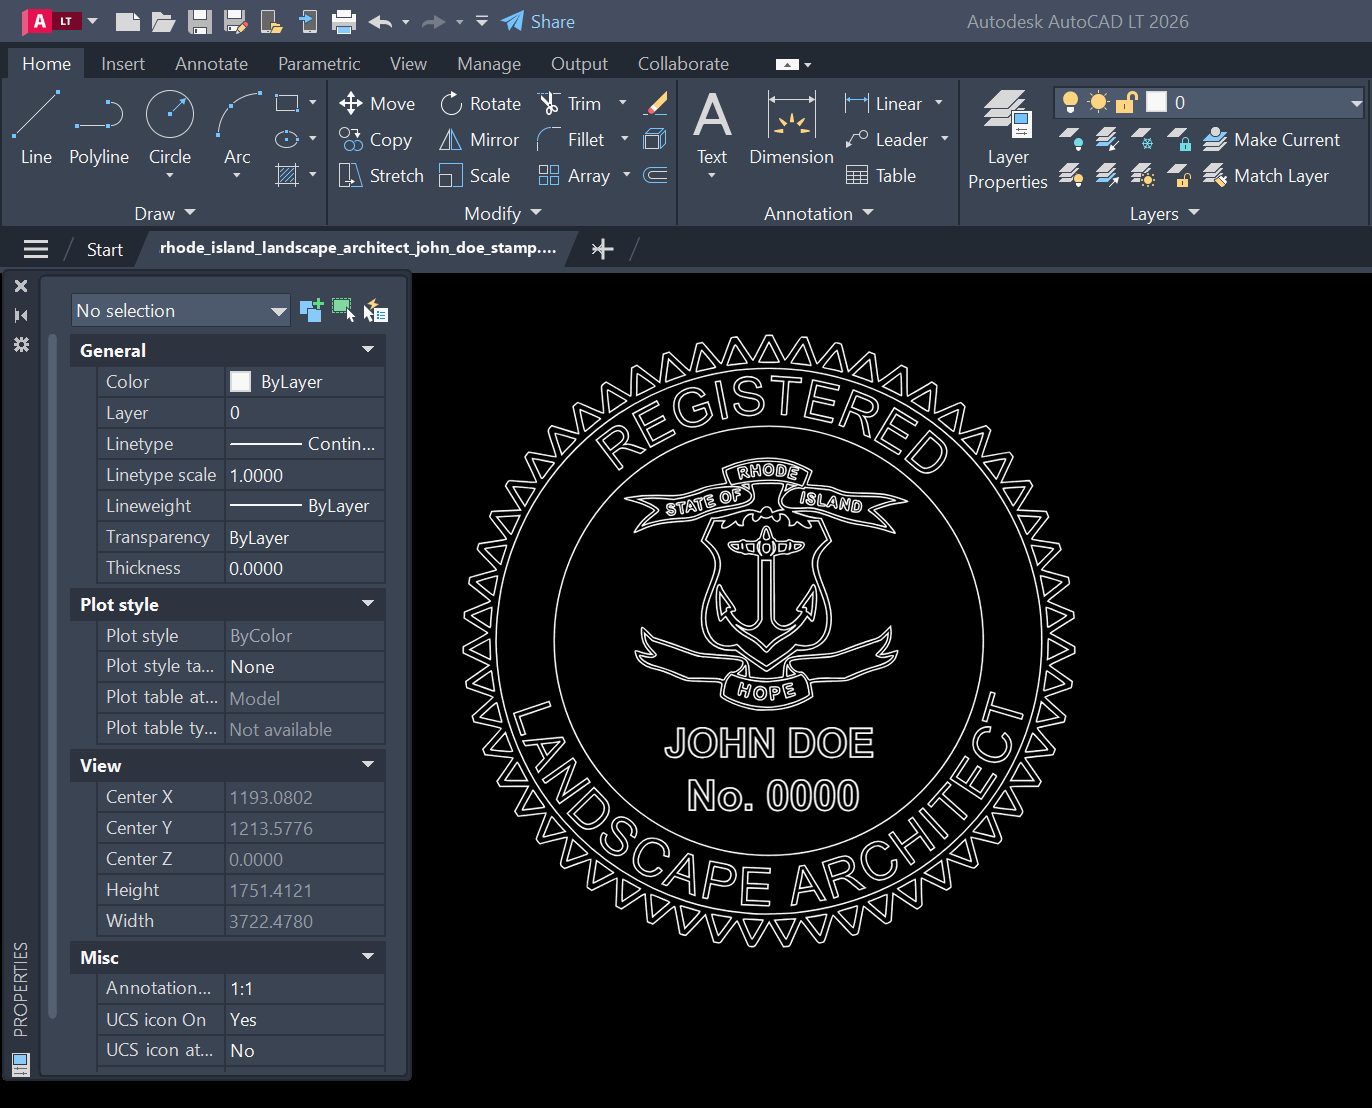The image size is (1372, 1108).
Task: Switch to the Manage ribbon tab
Action: pos(489,63)
